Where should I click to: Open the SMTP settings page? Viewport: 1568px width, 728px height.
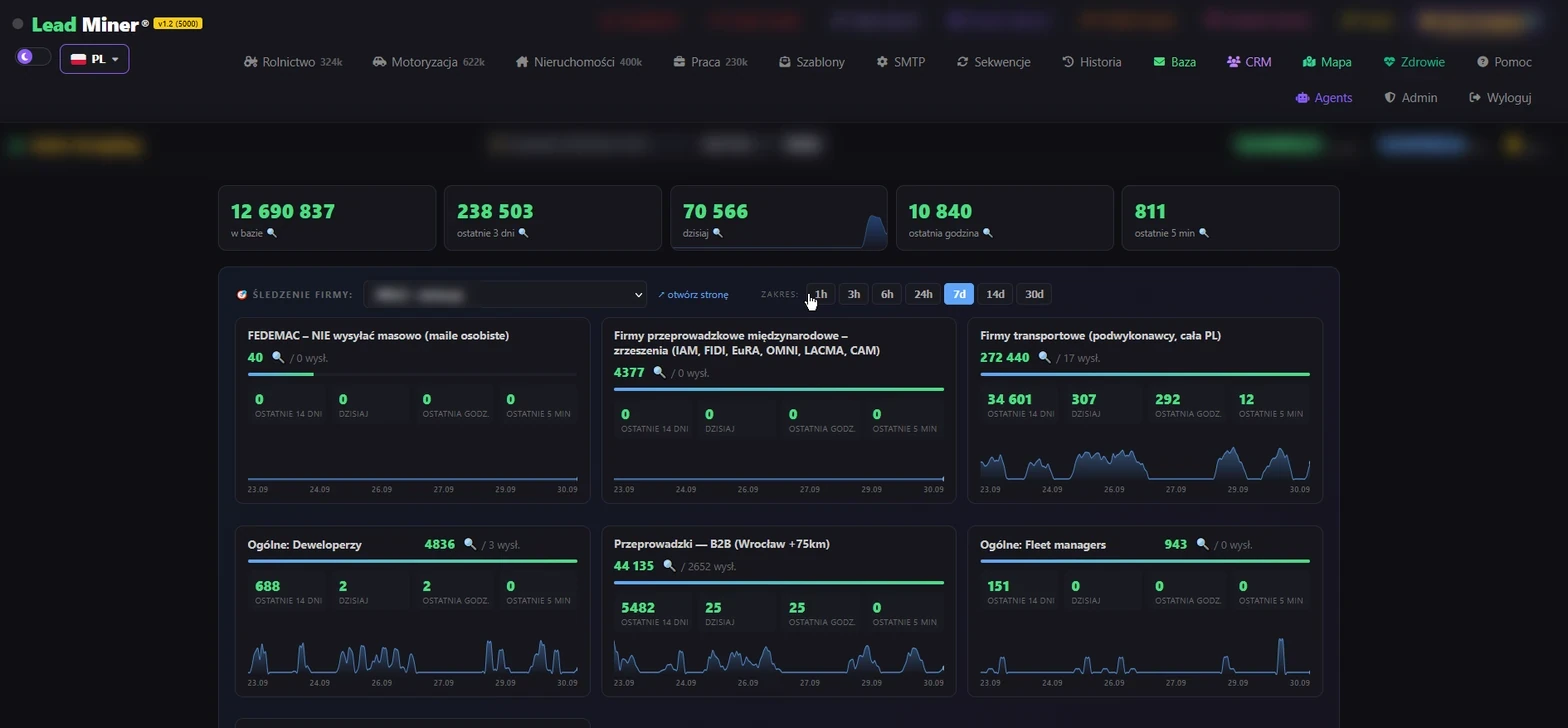(x=900, y=62)
